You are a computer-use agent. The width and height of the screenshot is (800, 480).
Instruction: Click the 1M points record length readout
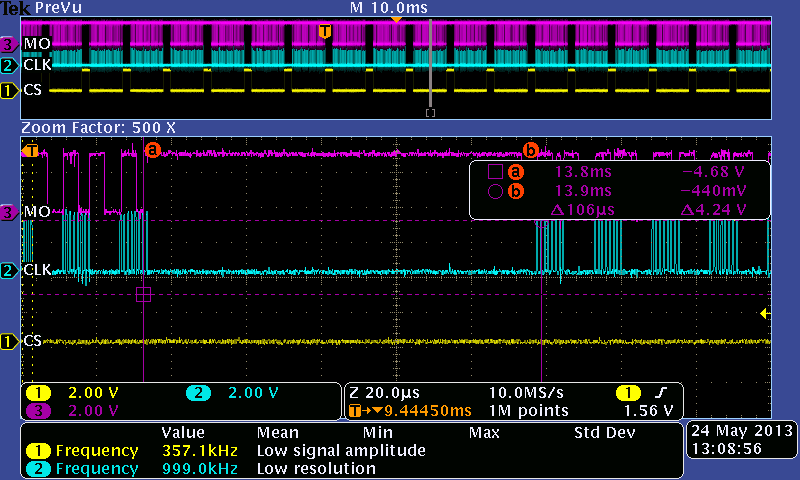tap(529, 411)
